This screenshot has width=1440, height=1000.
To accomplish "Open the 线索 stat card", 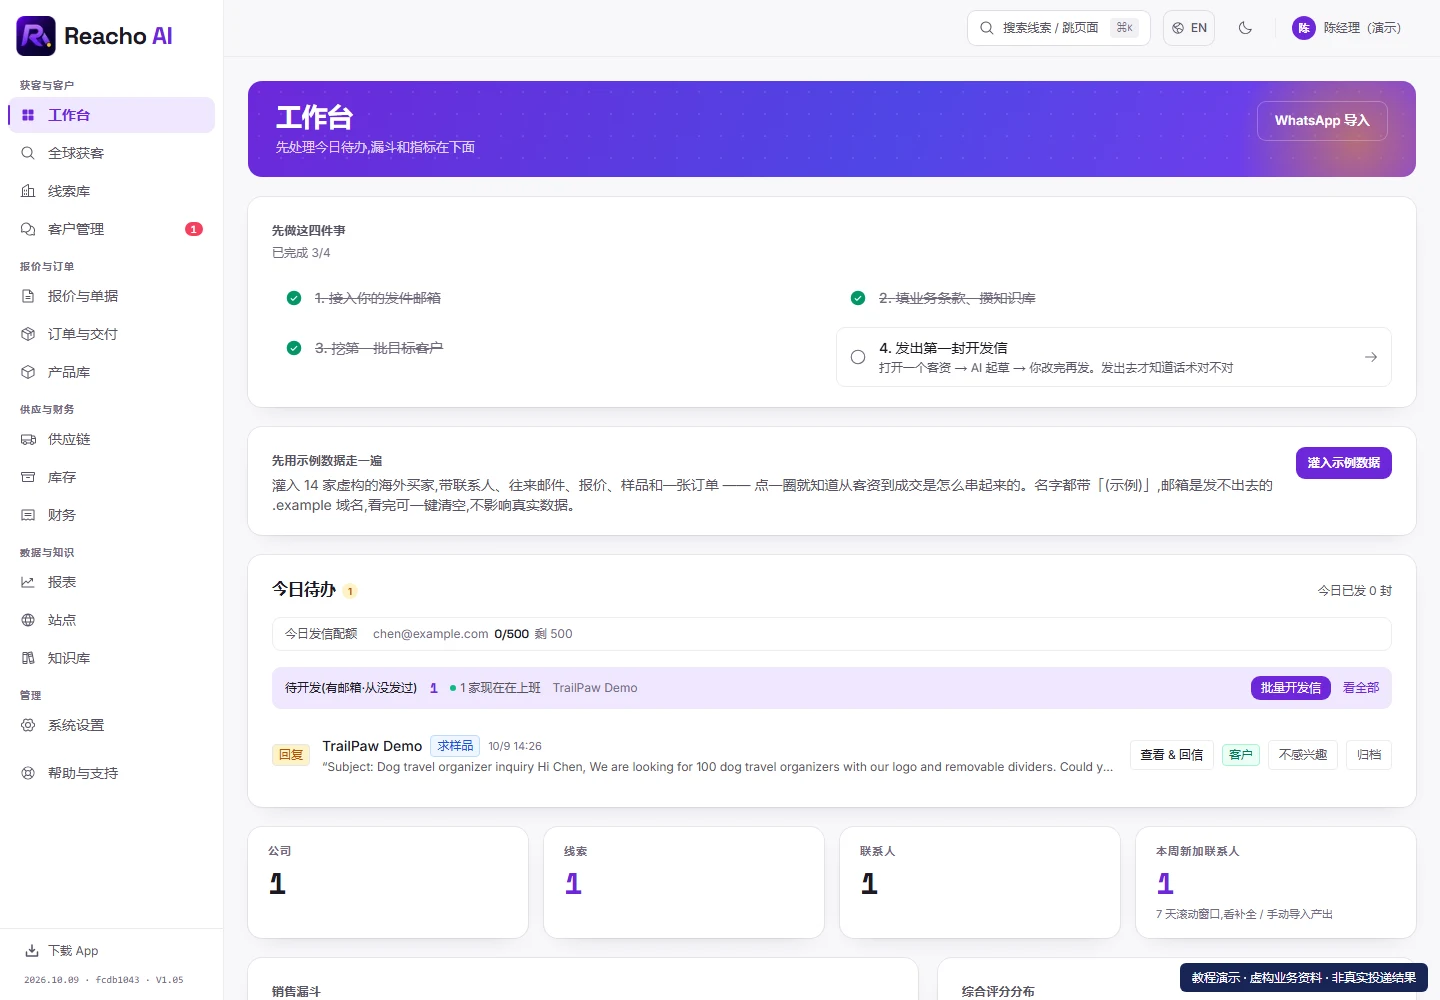I will pos(684,882).
